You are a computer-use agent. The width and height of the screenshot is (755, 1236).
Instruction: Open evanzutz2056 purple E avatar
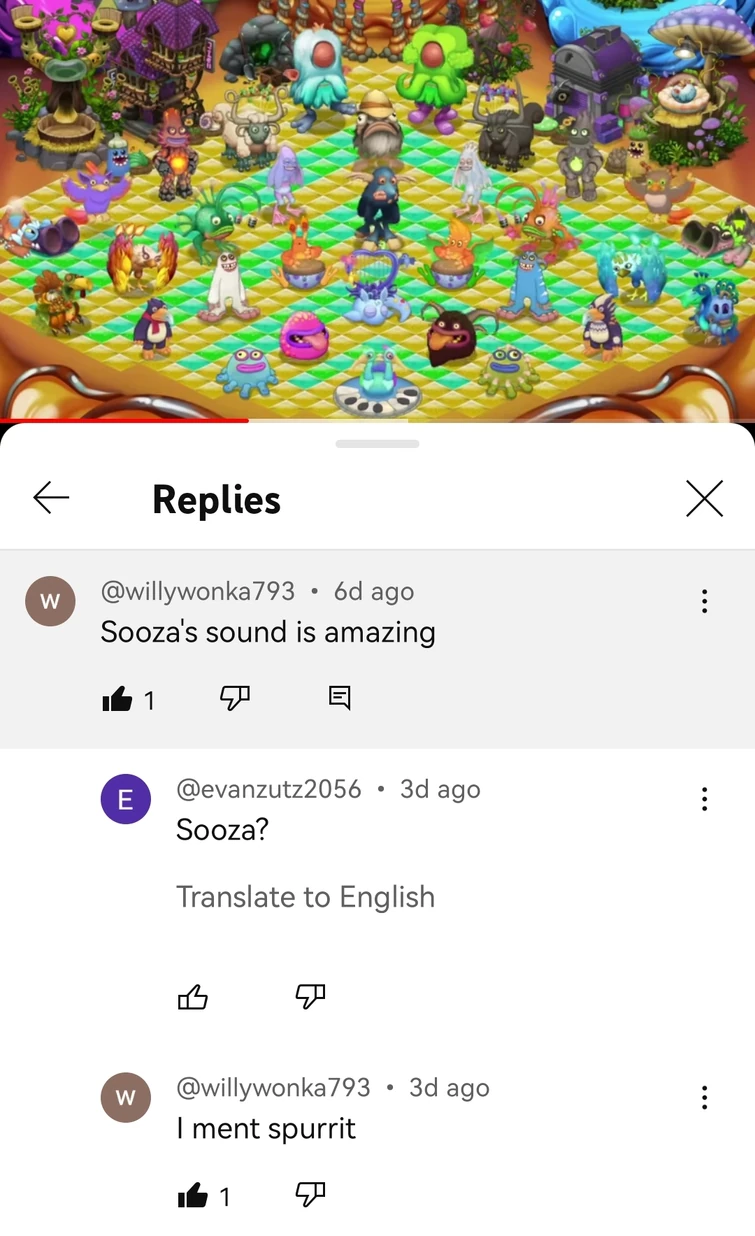tap(126, 799)
